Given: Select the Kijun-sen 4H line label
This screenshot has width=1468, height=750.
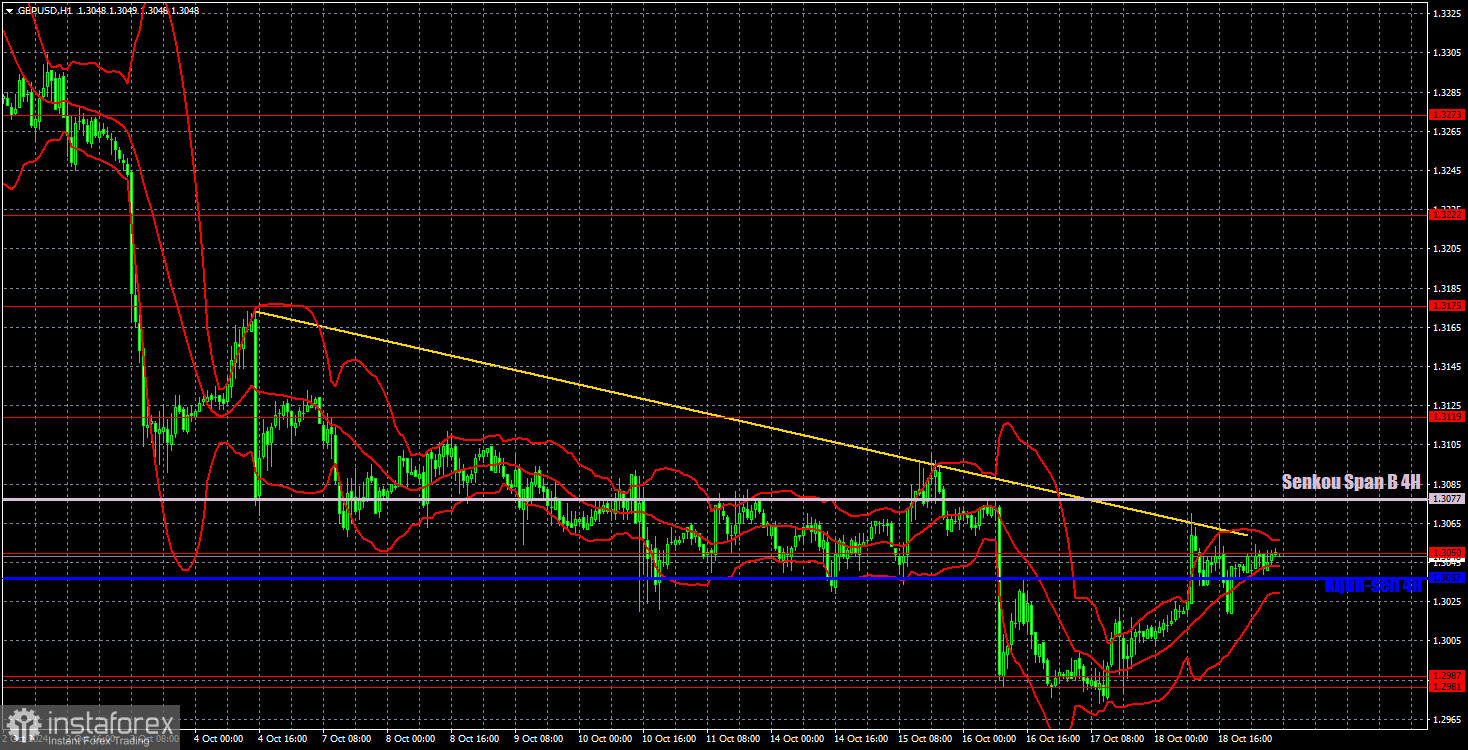Looking at the screenshot, I should (x=1372, y=586).
